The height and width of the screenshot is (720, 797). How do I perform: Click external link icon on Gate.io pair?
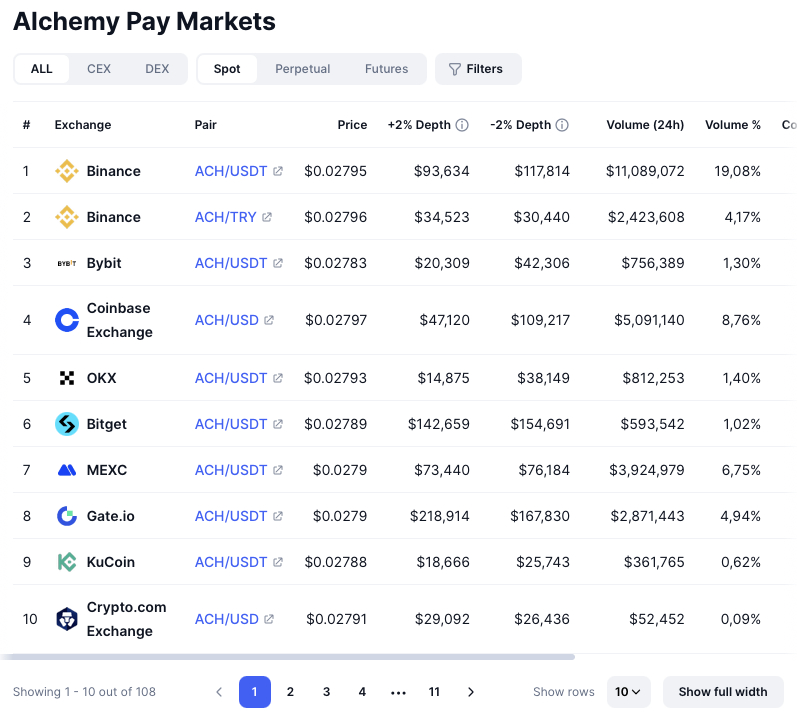pyautogui.click(x=278, y=516)
